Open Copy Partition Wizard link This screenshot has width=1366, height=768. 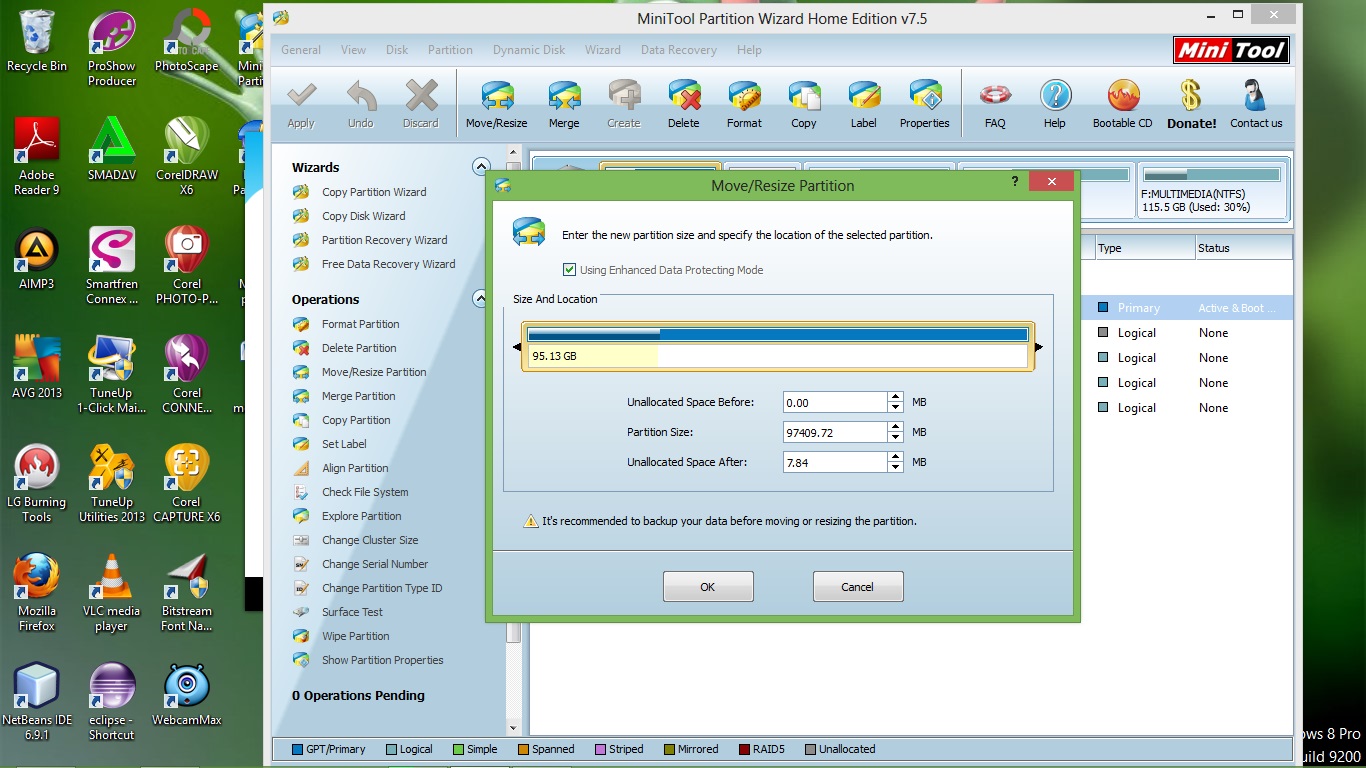(x=374, y=192)
